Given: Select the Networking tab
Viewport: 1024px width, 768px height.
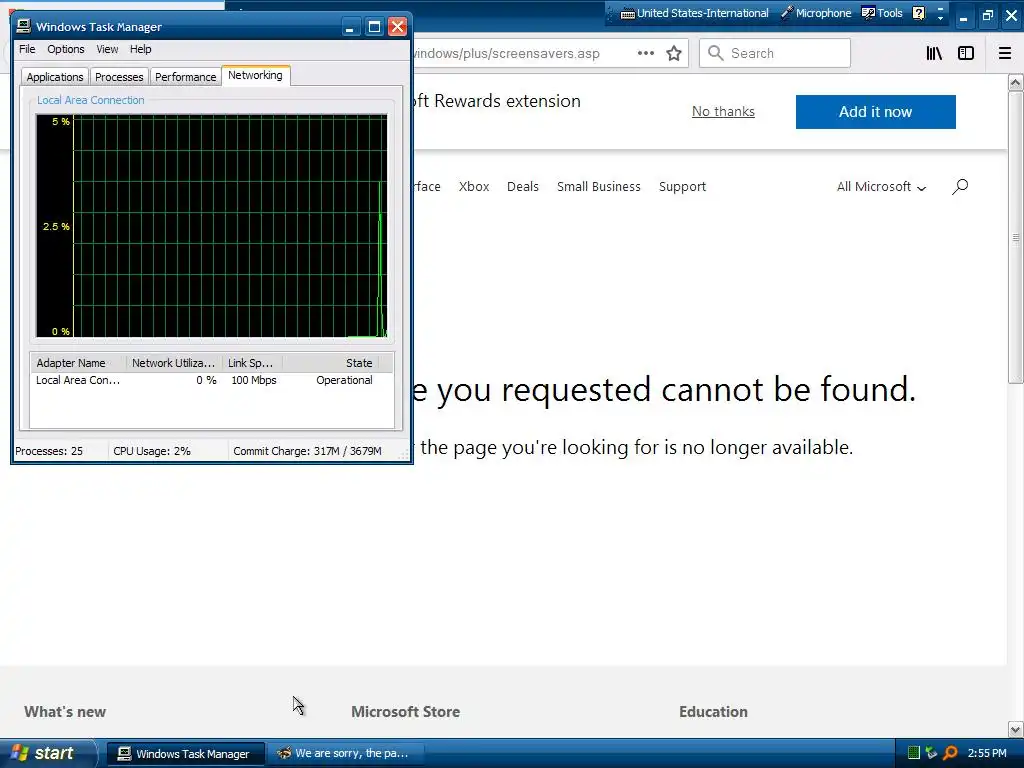Looking at the screenshot, I should 255,75.
